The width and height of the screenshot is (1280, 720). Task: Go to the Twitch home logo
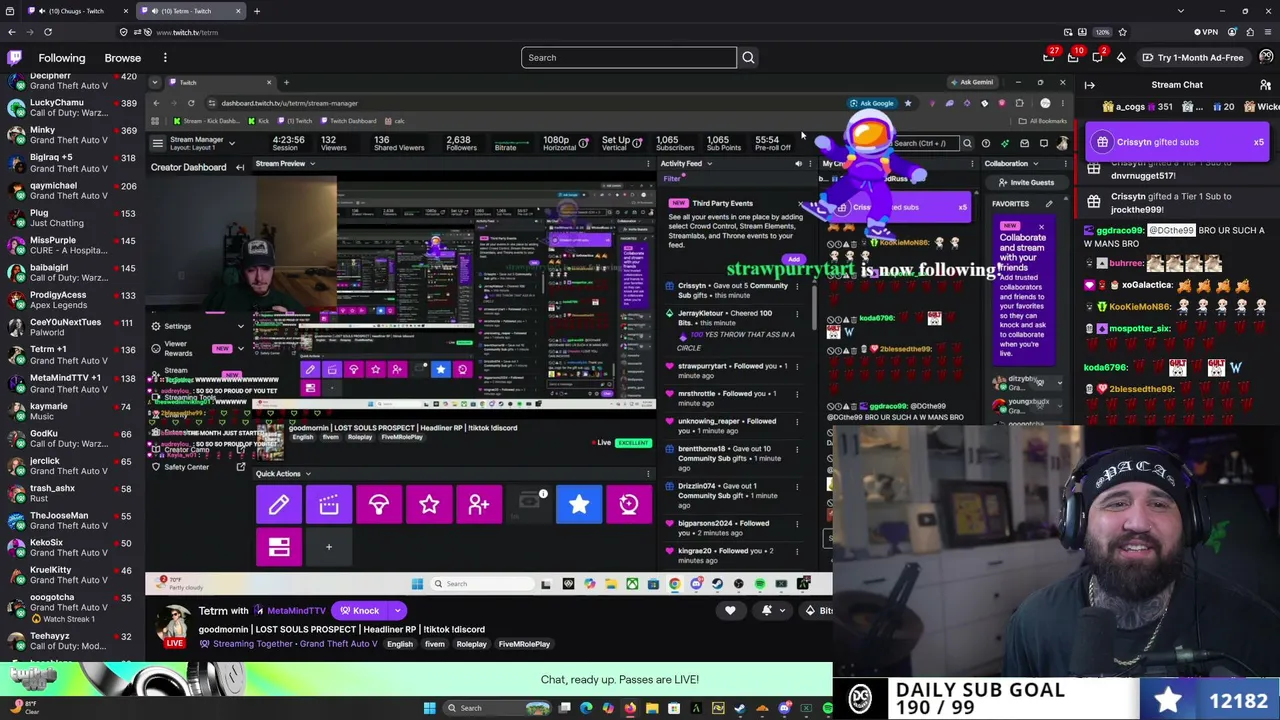pyautogui.click(x=13, y=58)
